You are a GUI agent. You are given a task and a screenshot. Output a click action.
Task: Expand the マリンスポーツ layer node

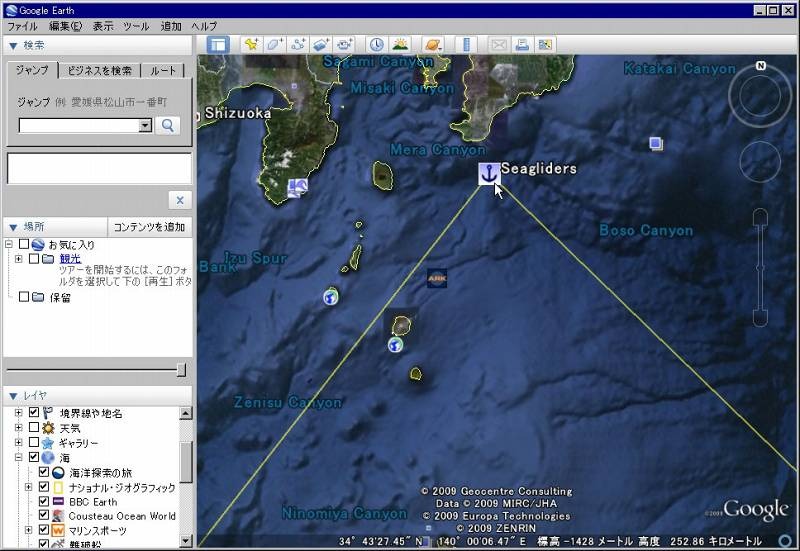(29, 530)
